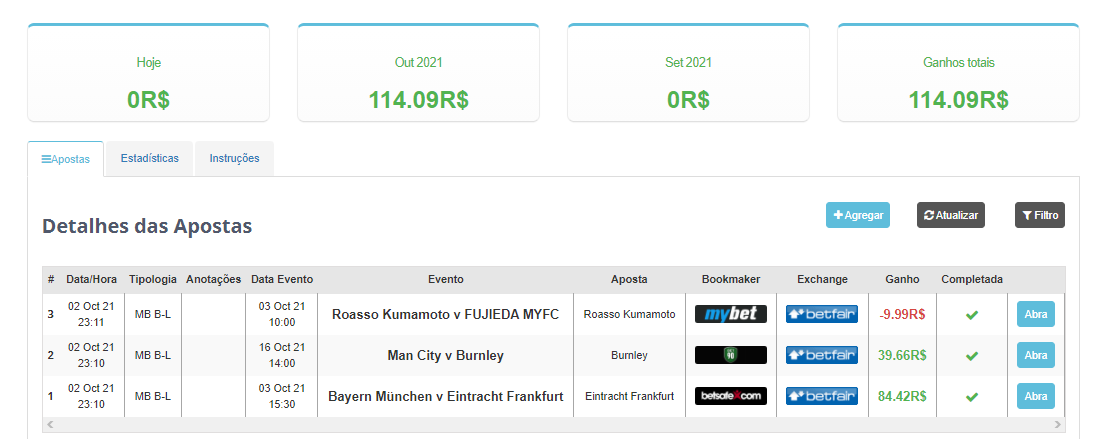Add a new bet with Agregar
Image resolution: width=1110 pixels, height=439 pixels.
(857, 215)
